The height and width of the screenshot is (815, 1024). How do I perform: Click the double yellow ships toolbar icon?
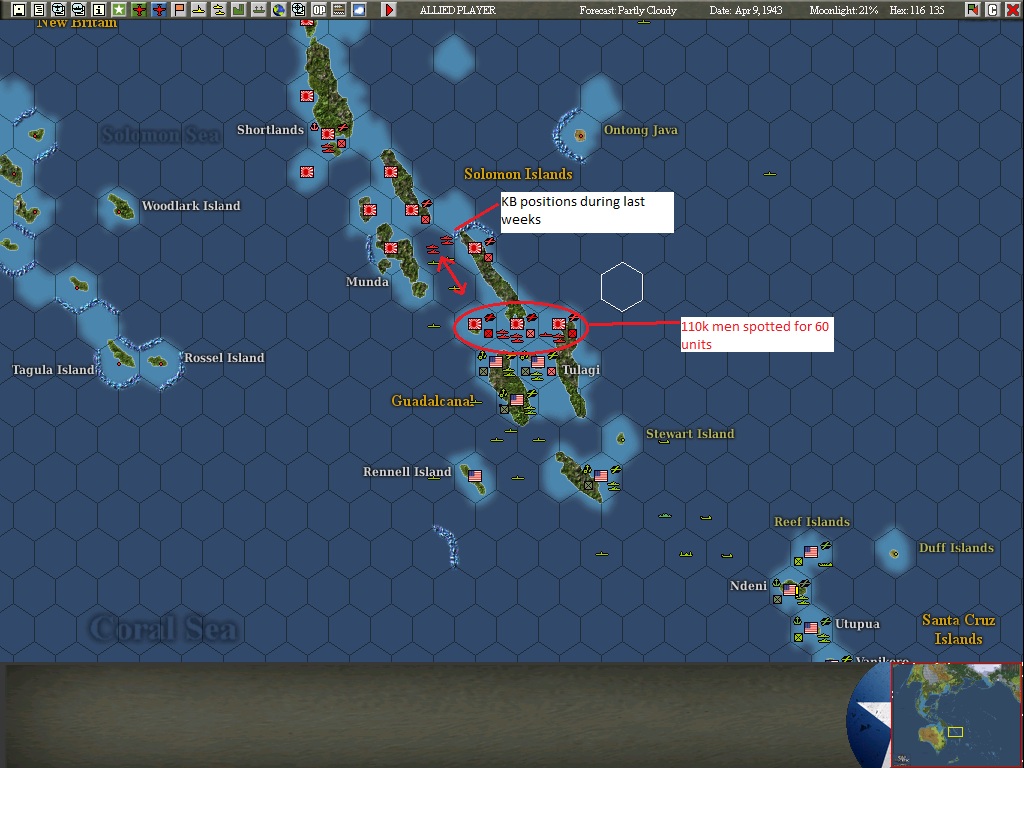[219, 10]
